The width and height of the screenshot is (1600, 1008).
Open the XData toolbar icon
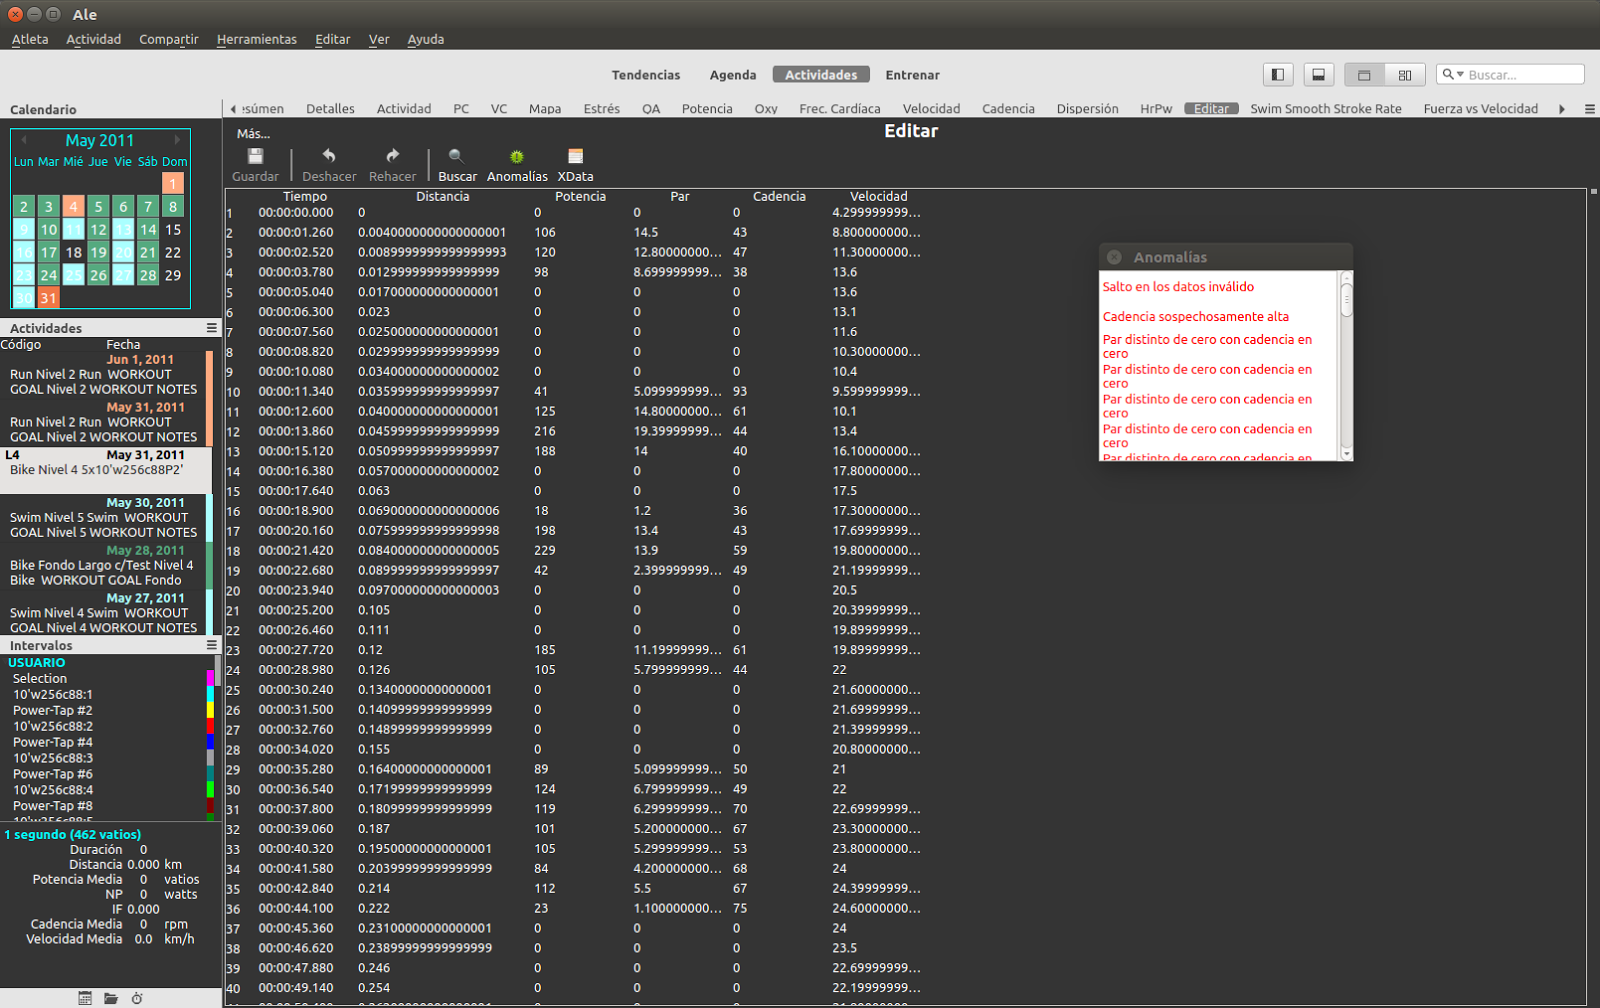coord(575,156)
